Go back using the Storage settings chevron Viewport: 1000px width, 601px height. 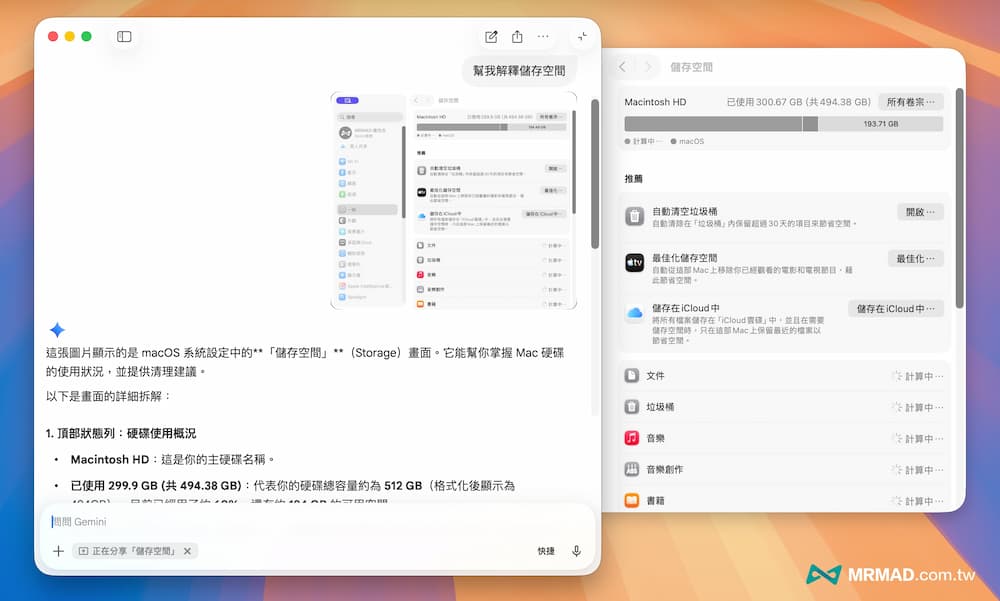[621, 66]
